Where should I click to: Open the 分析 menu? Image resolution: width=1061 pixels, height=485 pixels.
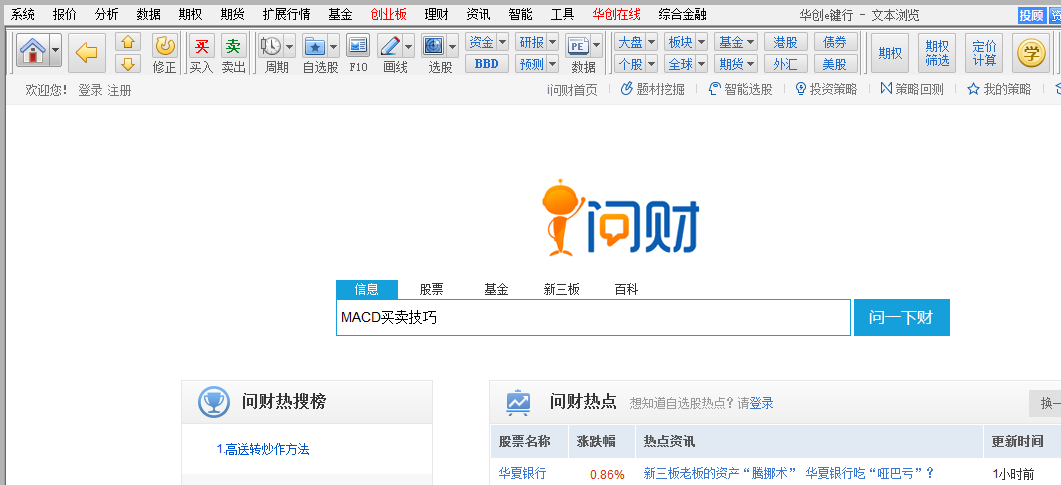point(107,14)
